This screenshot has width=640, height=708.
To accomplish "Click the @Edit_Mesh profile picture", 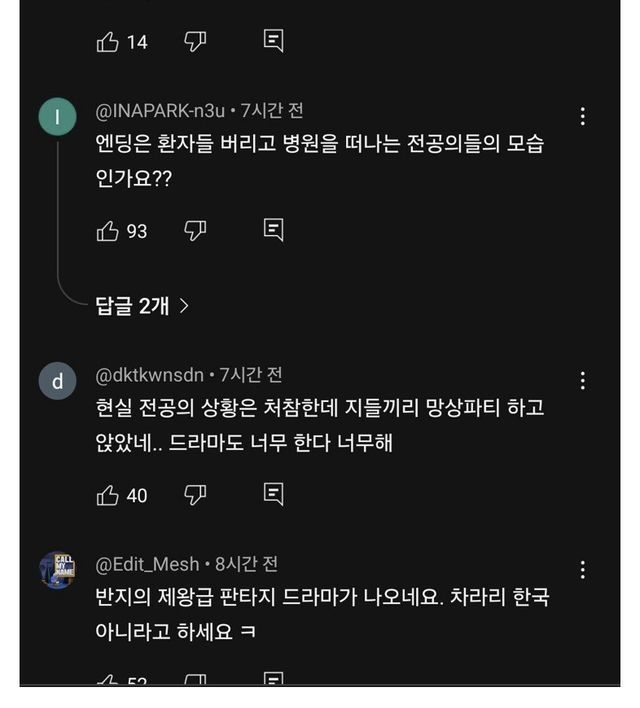I will pyautogui.click(x=57, y=570).
